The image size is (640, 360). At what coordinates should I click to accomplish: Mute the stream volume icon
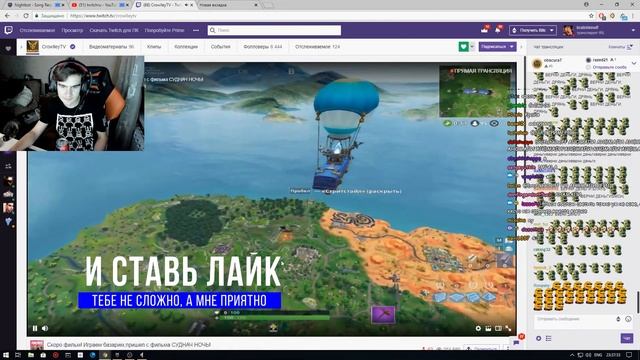tap(45, 328)
